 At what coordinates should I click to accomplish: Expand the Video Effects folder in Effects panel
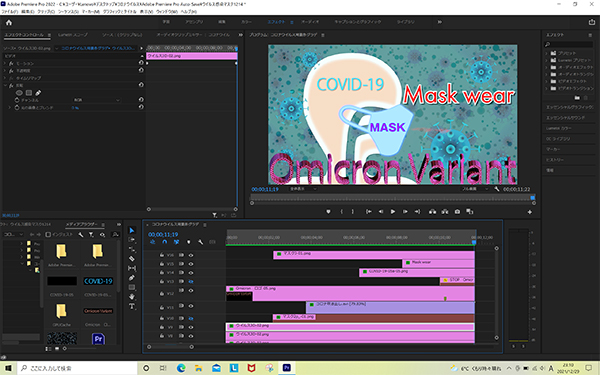pyautogui.click(x=546, y=81)
